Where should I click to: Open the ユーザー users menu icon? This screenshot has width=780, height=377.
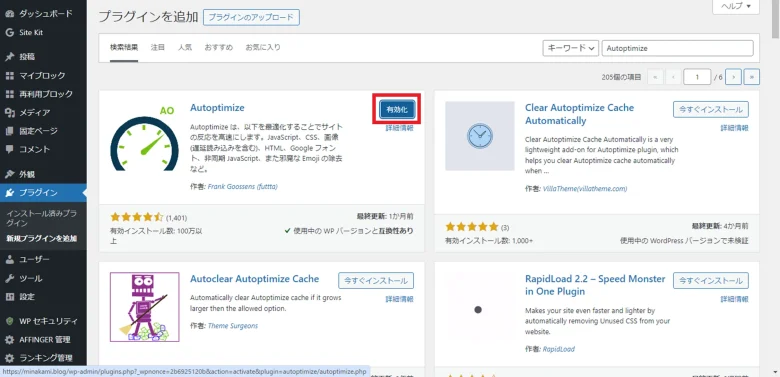[x=9, y=260]
